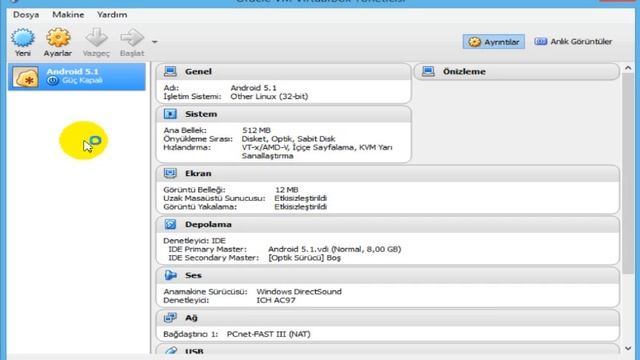The image size is (640, 360).
Task: Click the 'ICH AC97' controller value
Action: point(276,300)
